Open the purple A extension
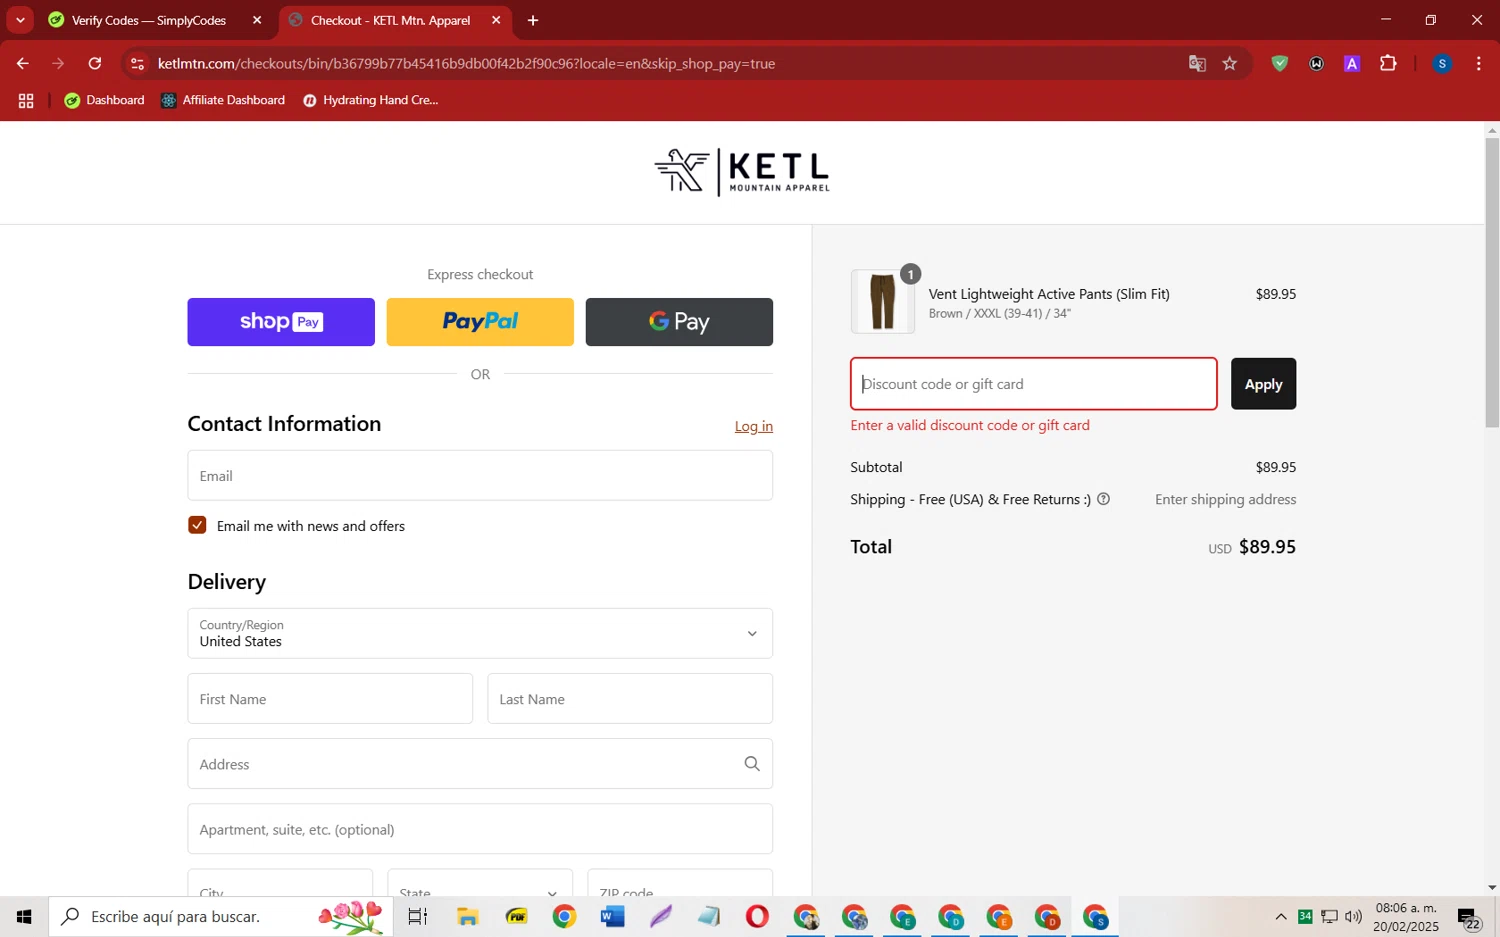The image size is (1500, 937). click(x=1352, y=63)
